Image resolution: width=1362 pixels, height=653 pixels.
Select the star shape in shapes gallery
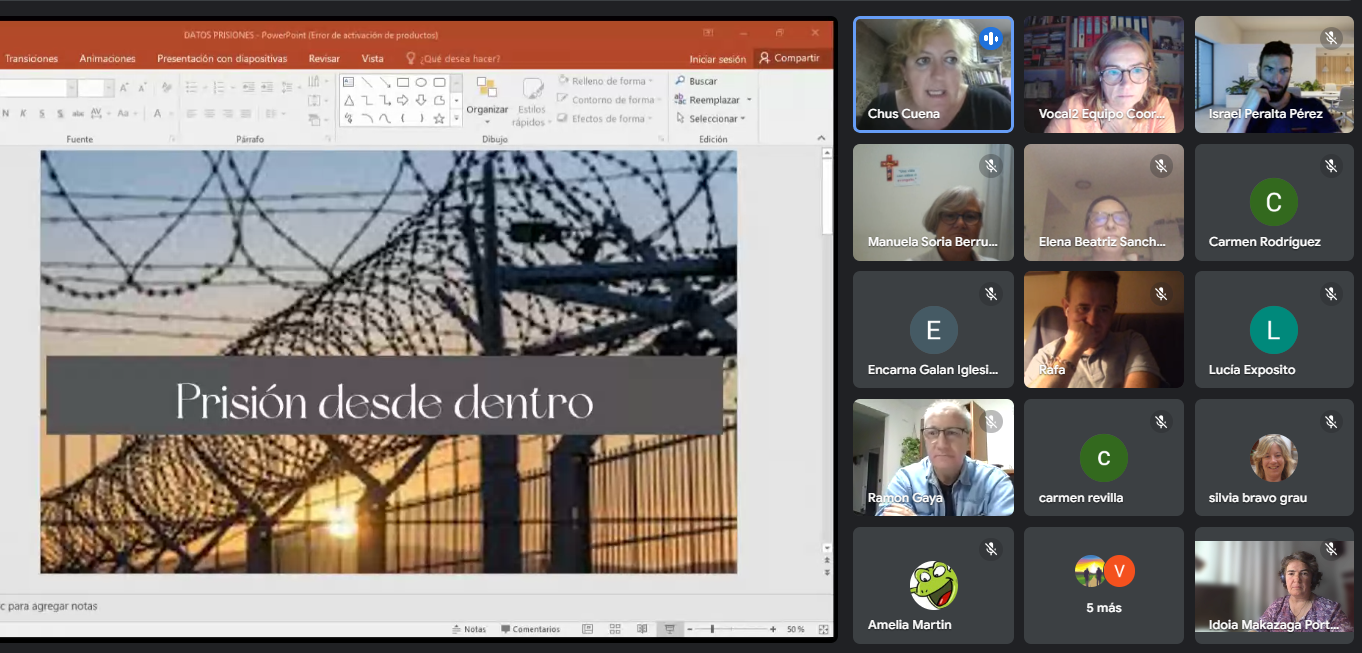[439, 118]
